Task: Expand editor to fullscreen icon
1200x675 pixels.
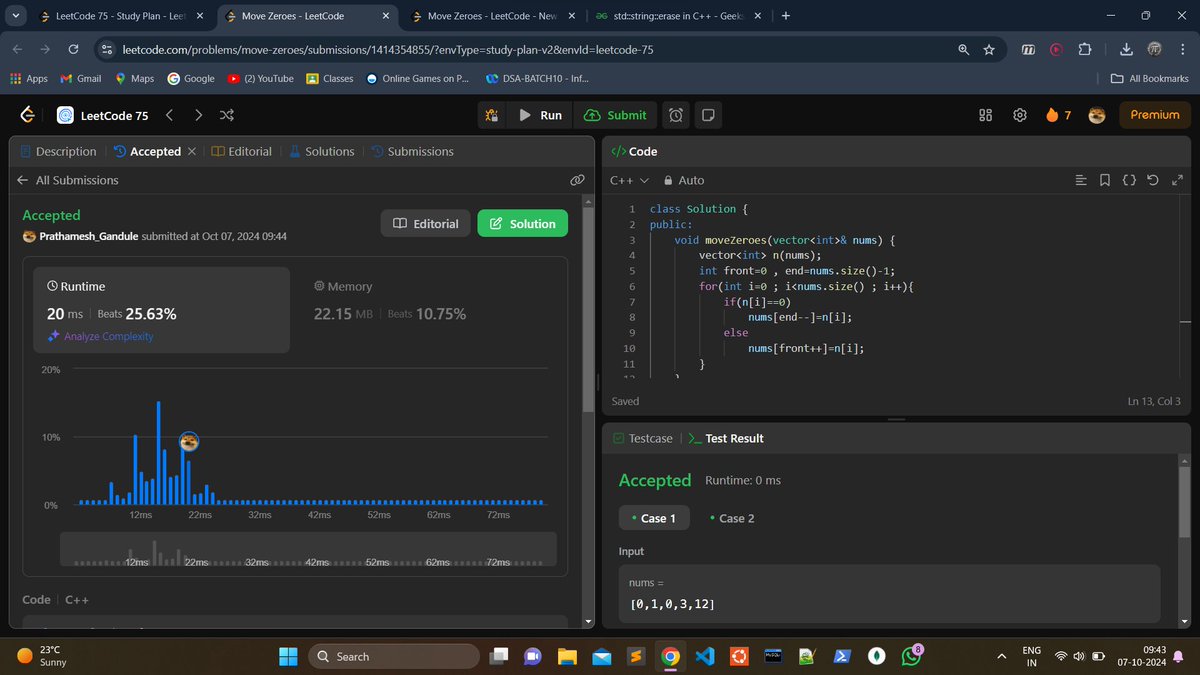Action: [x=1176, y=180]
